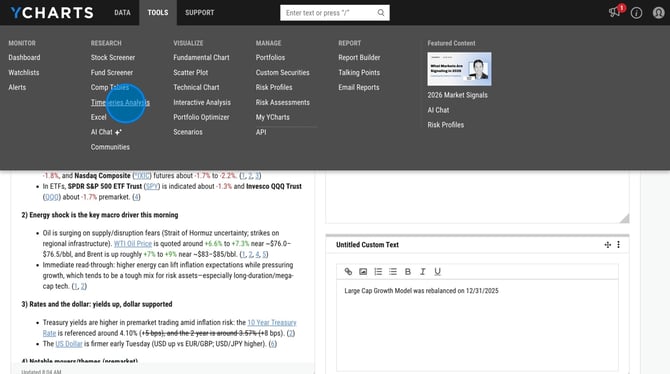
Task: Open the announcements megaphone icon
Action: coord(614,12)
